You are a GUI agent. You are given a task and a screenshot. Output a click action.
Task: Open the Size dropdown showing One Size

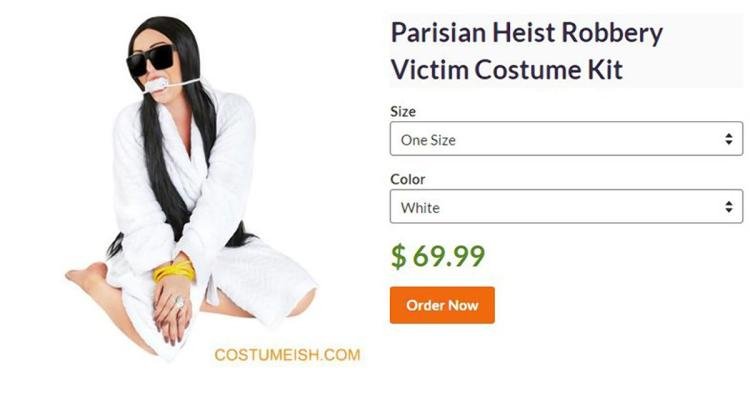click(566, 139)
